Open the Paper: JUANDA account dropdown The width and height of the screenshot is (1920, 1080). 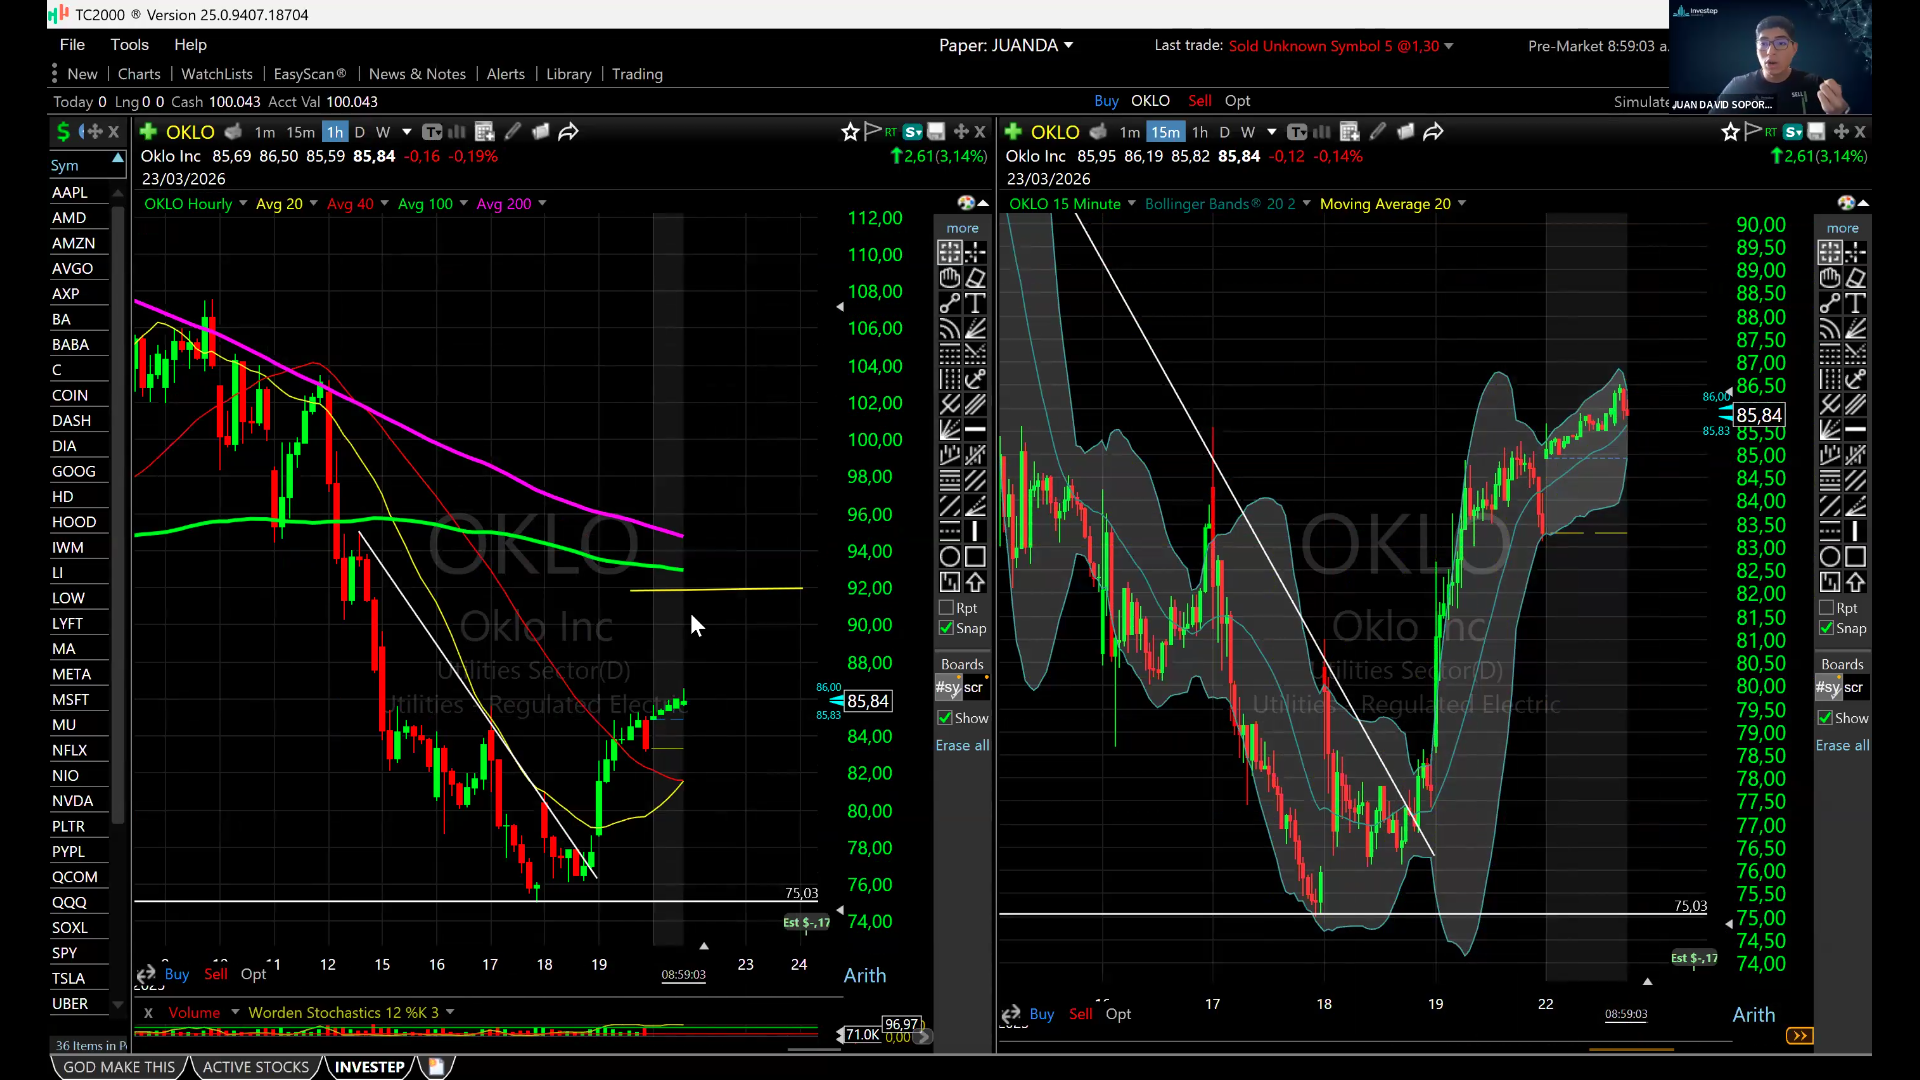1005,46
